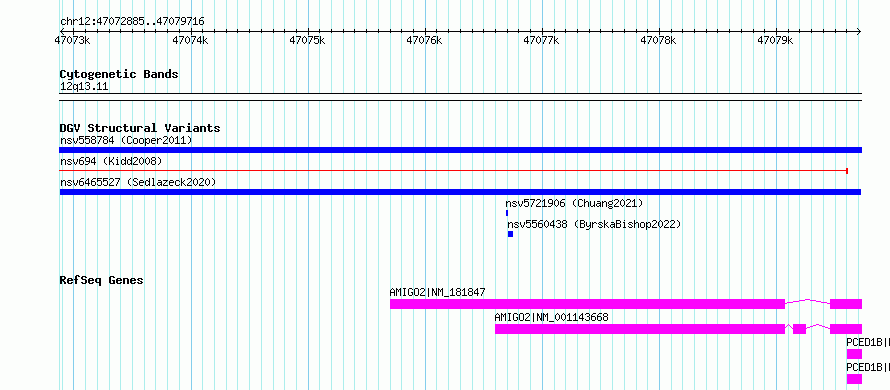Click the left arrowhead of the coordinate ruler
Image resolution: width=890 pixels, height=390 pixels.
(62, 31)
